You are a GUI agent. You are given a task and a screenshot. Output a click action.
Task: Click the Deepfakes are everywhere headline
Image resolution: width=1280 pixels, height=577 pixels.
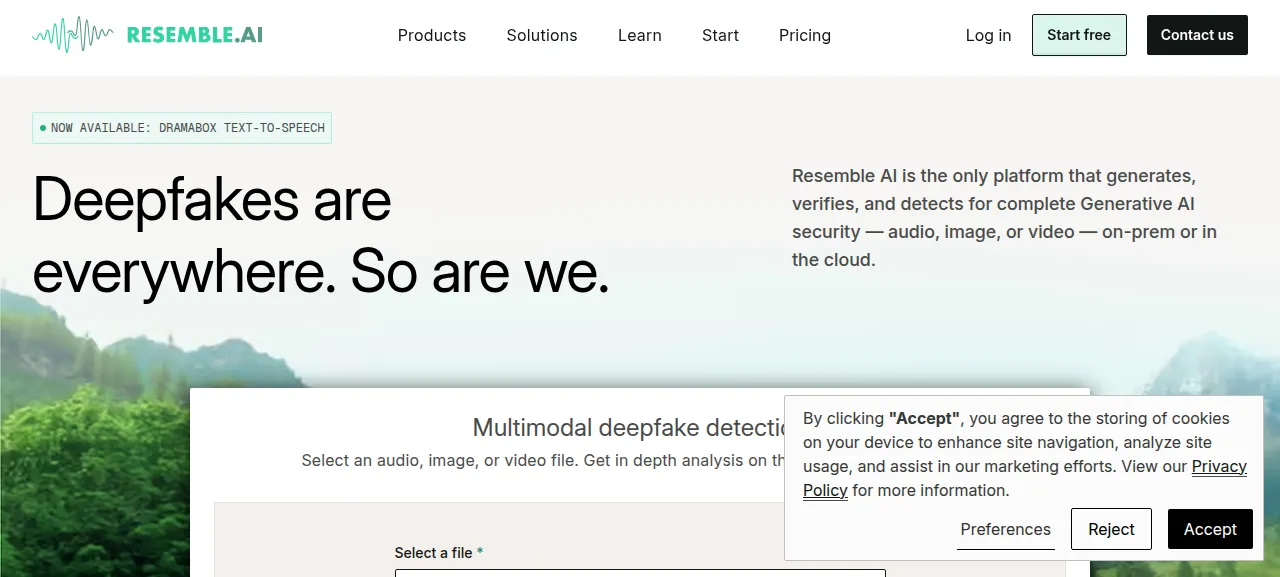pos(321,236)
